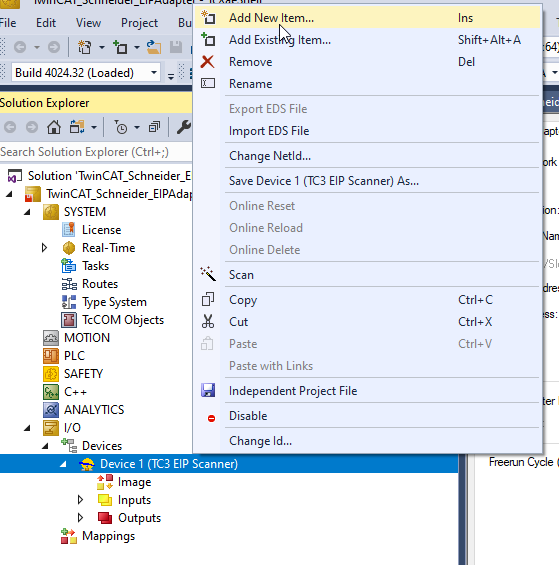Viewport: 559px width, 565px height.
Task: Select Image under Device 1
Action: click(134, 482)
